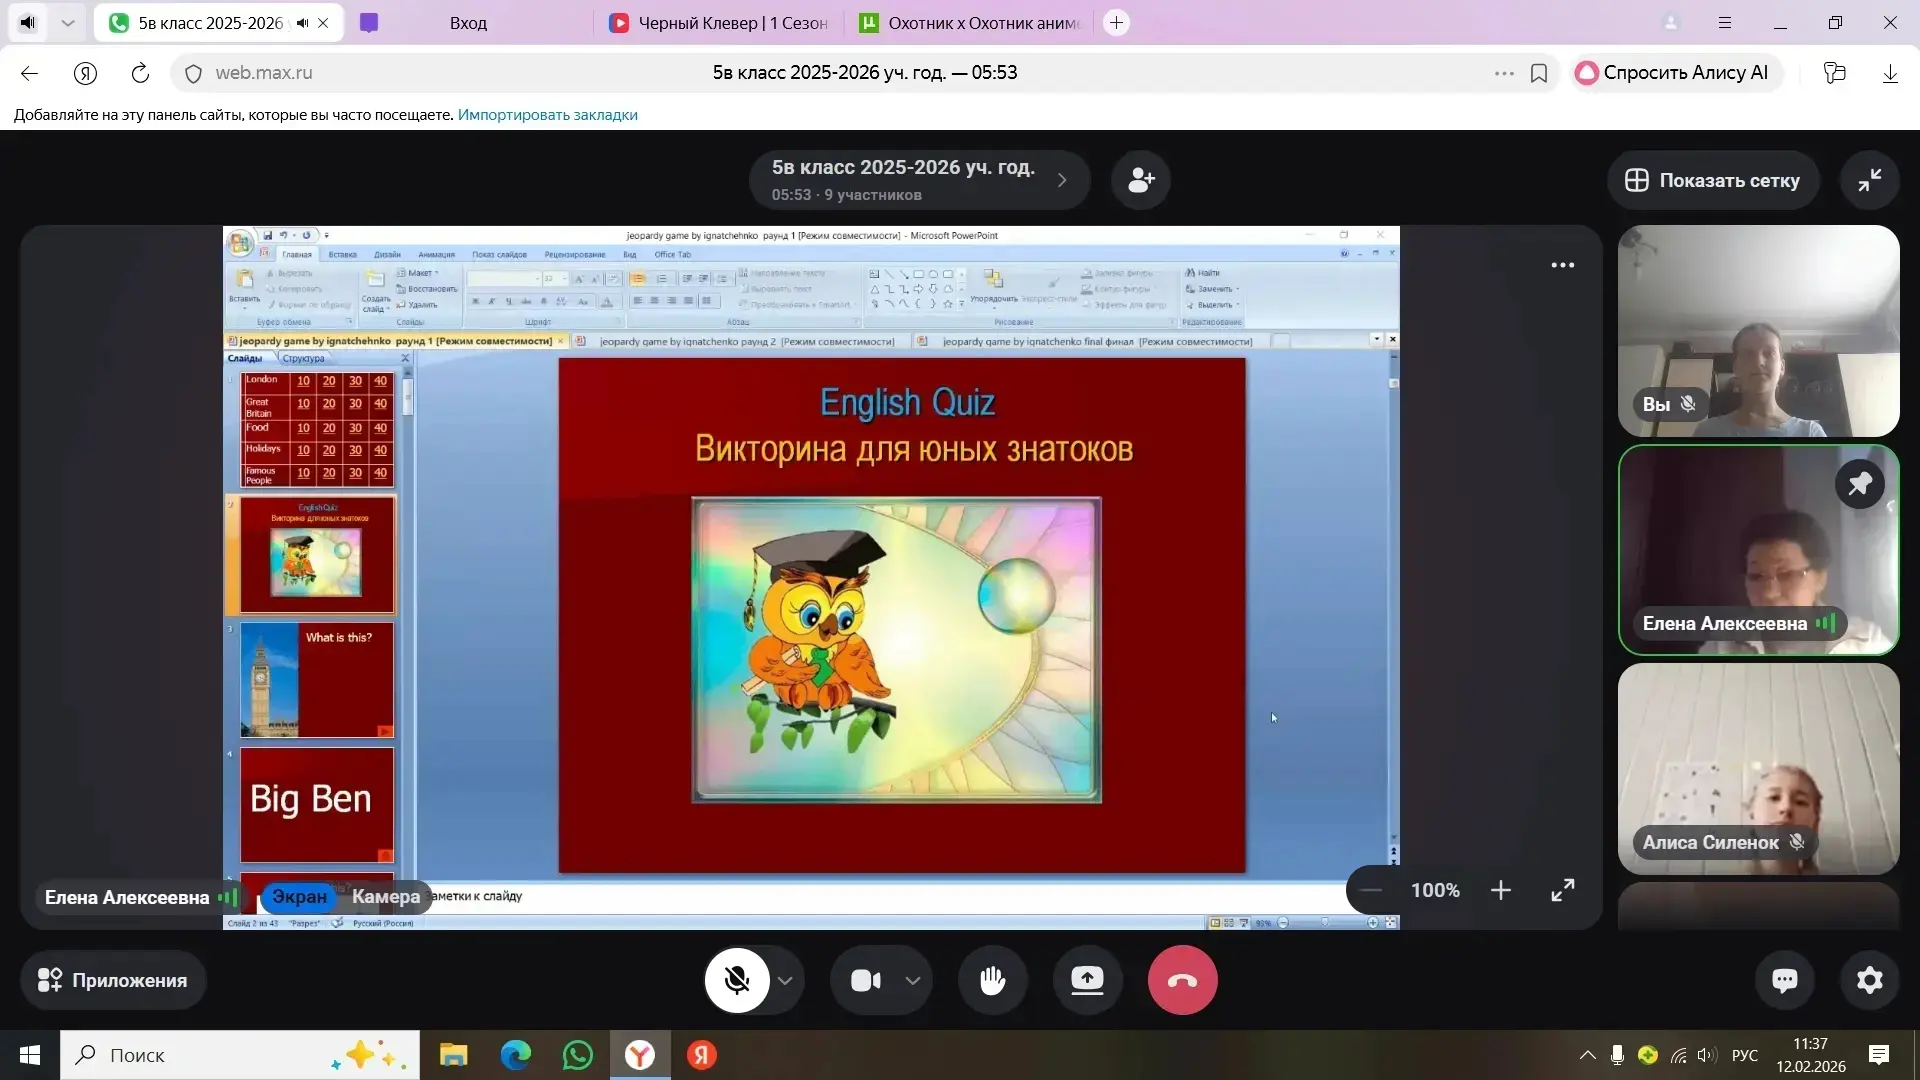Hang up with the red call button
This screenshot has width=1920, height=1080.
click(x=1182, y=980)
